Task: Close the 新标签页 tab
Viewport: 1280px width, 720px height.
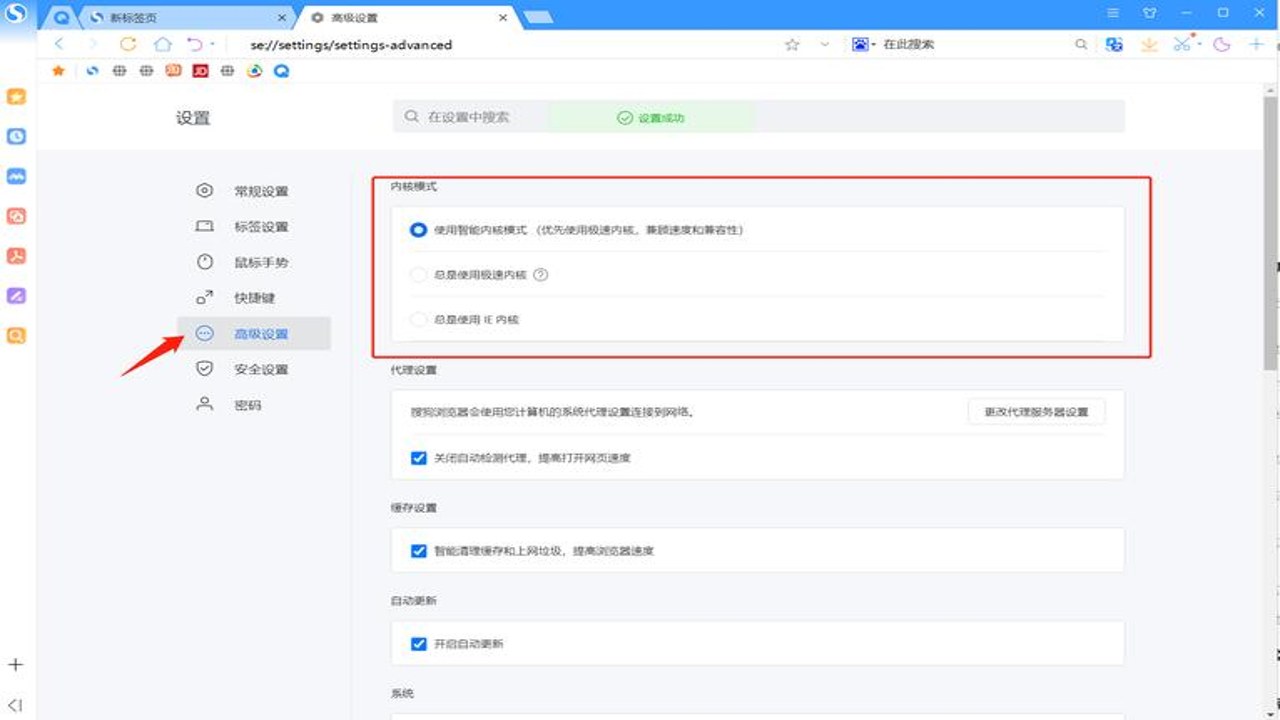Action: point(282,17)
